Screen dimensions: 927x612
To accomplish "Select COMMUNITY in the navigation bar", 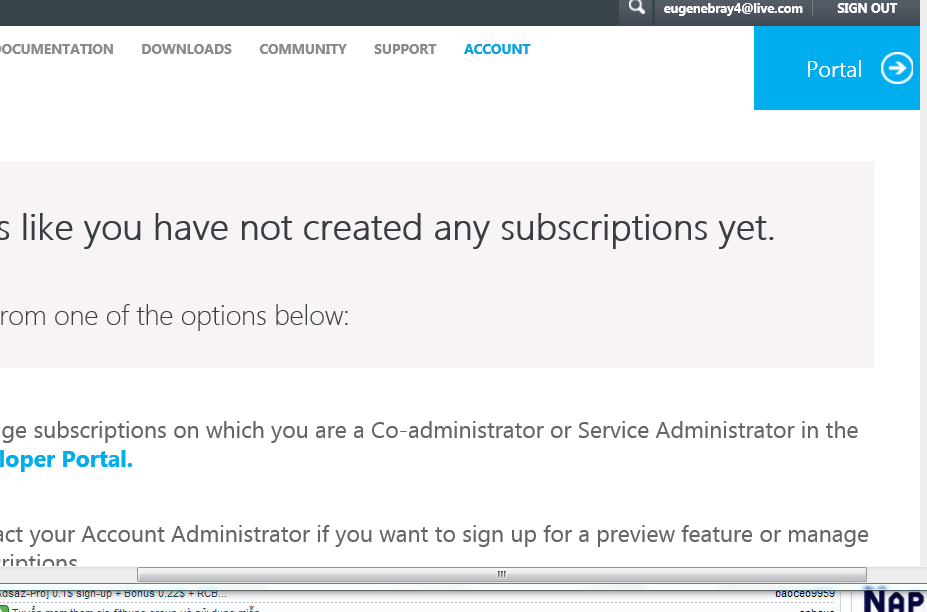I will 302,49.
